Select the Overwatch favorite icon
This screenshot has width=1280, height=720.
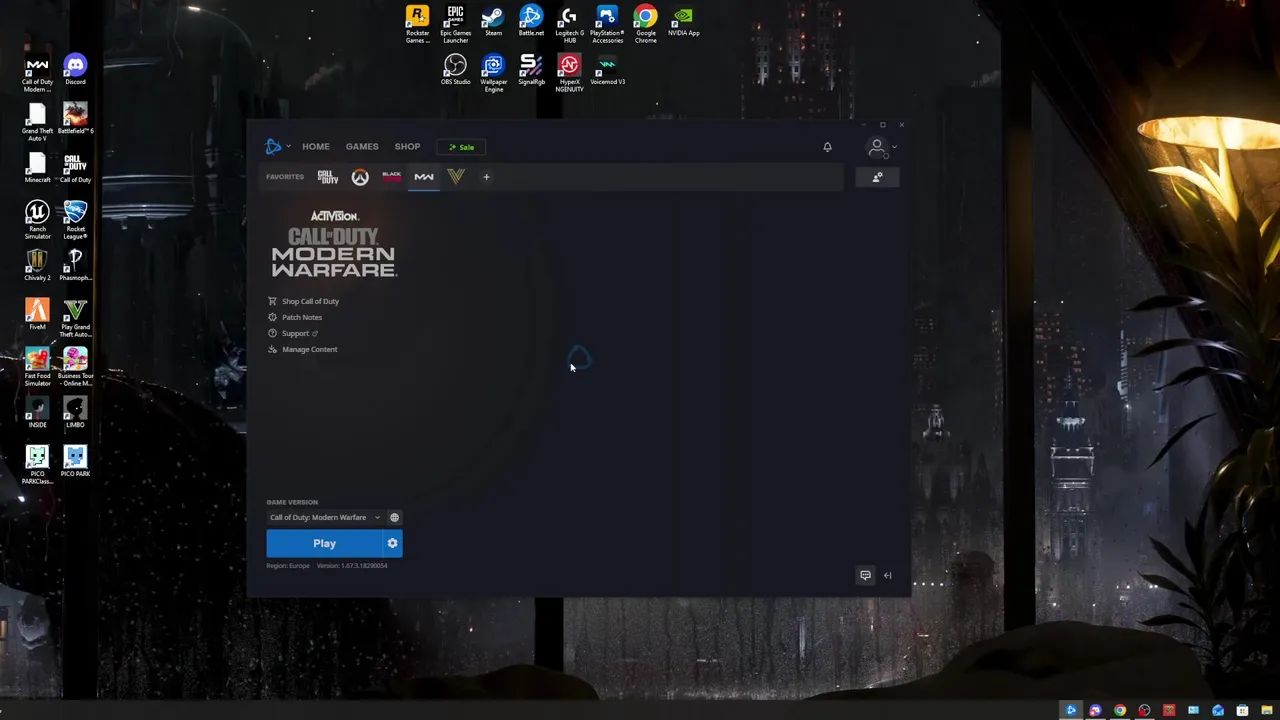click(x=360, y=177)
